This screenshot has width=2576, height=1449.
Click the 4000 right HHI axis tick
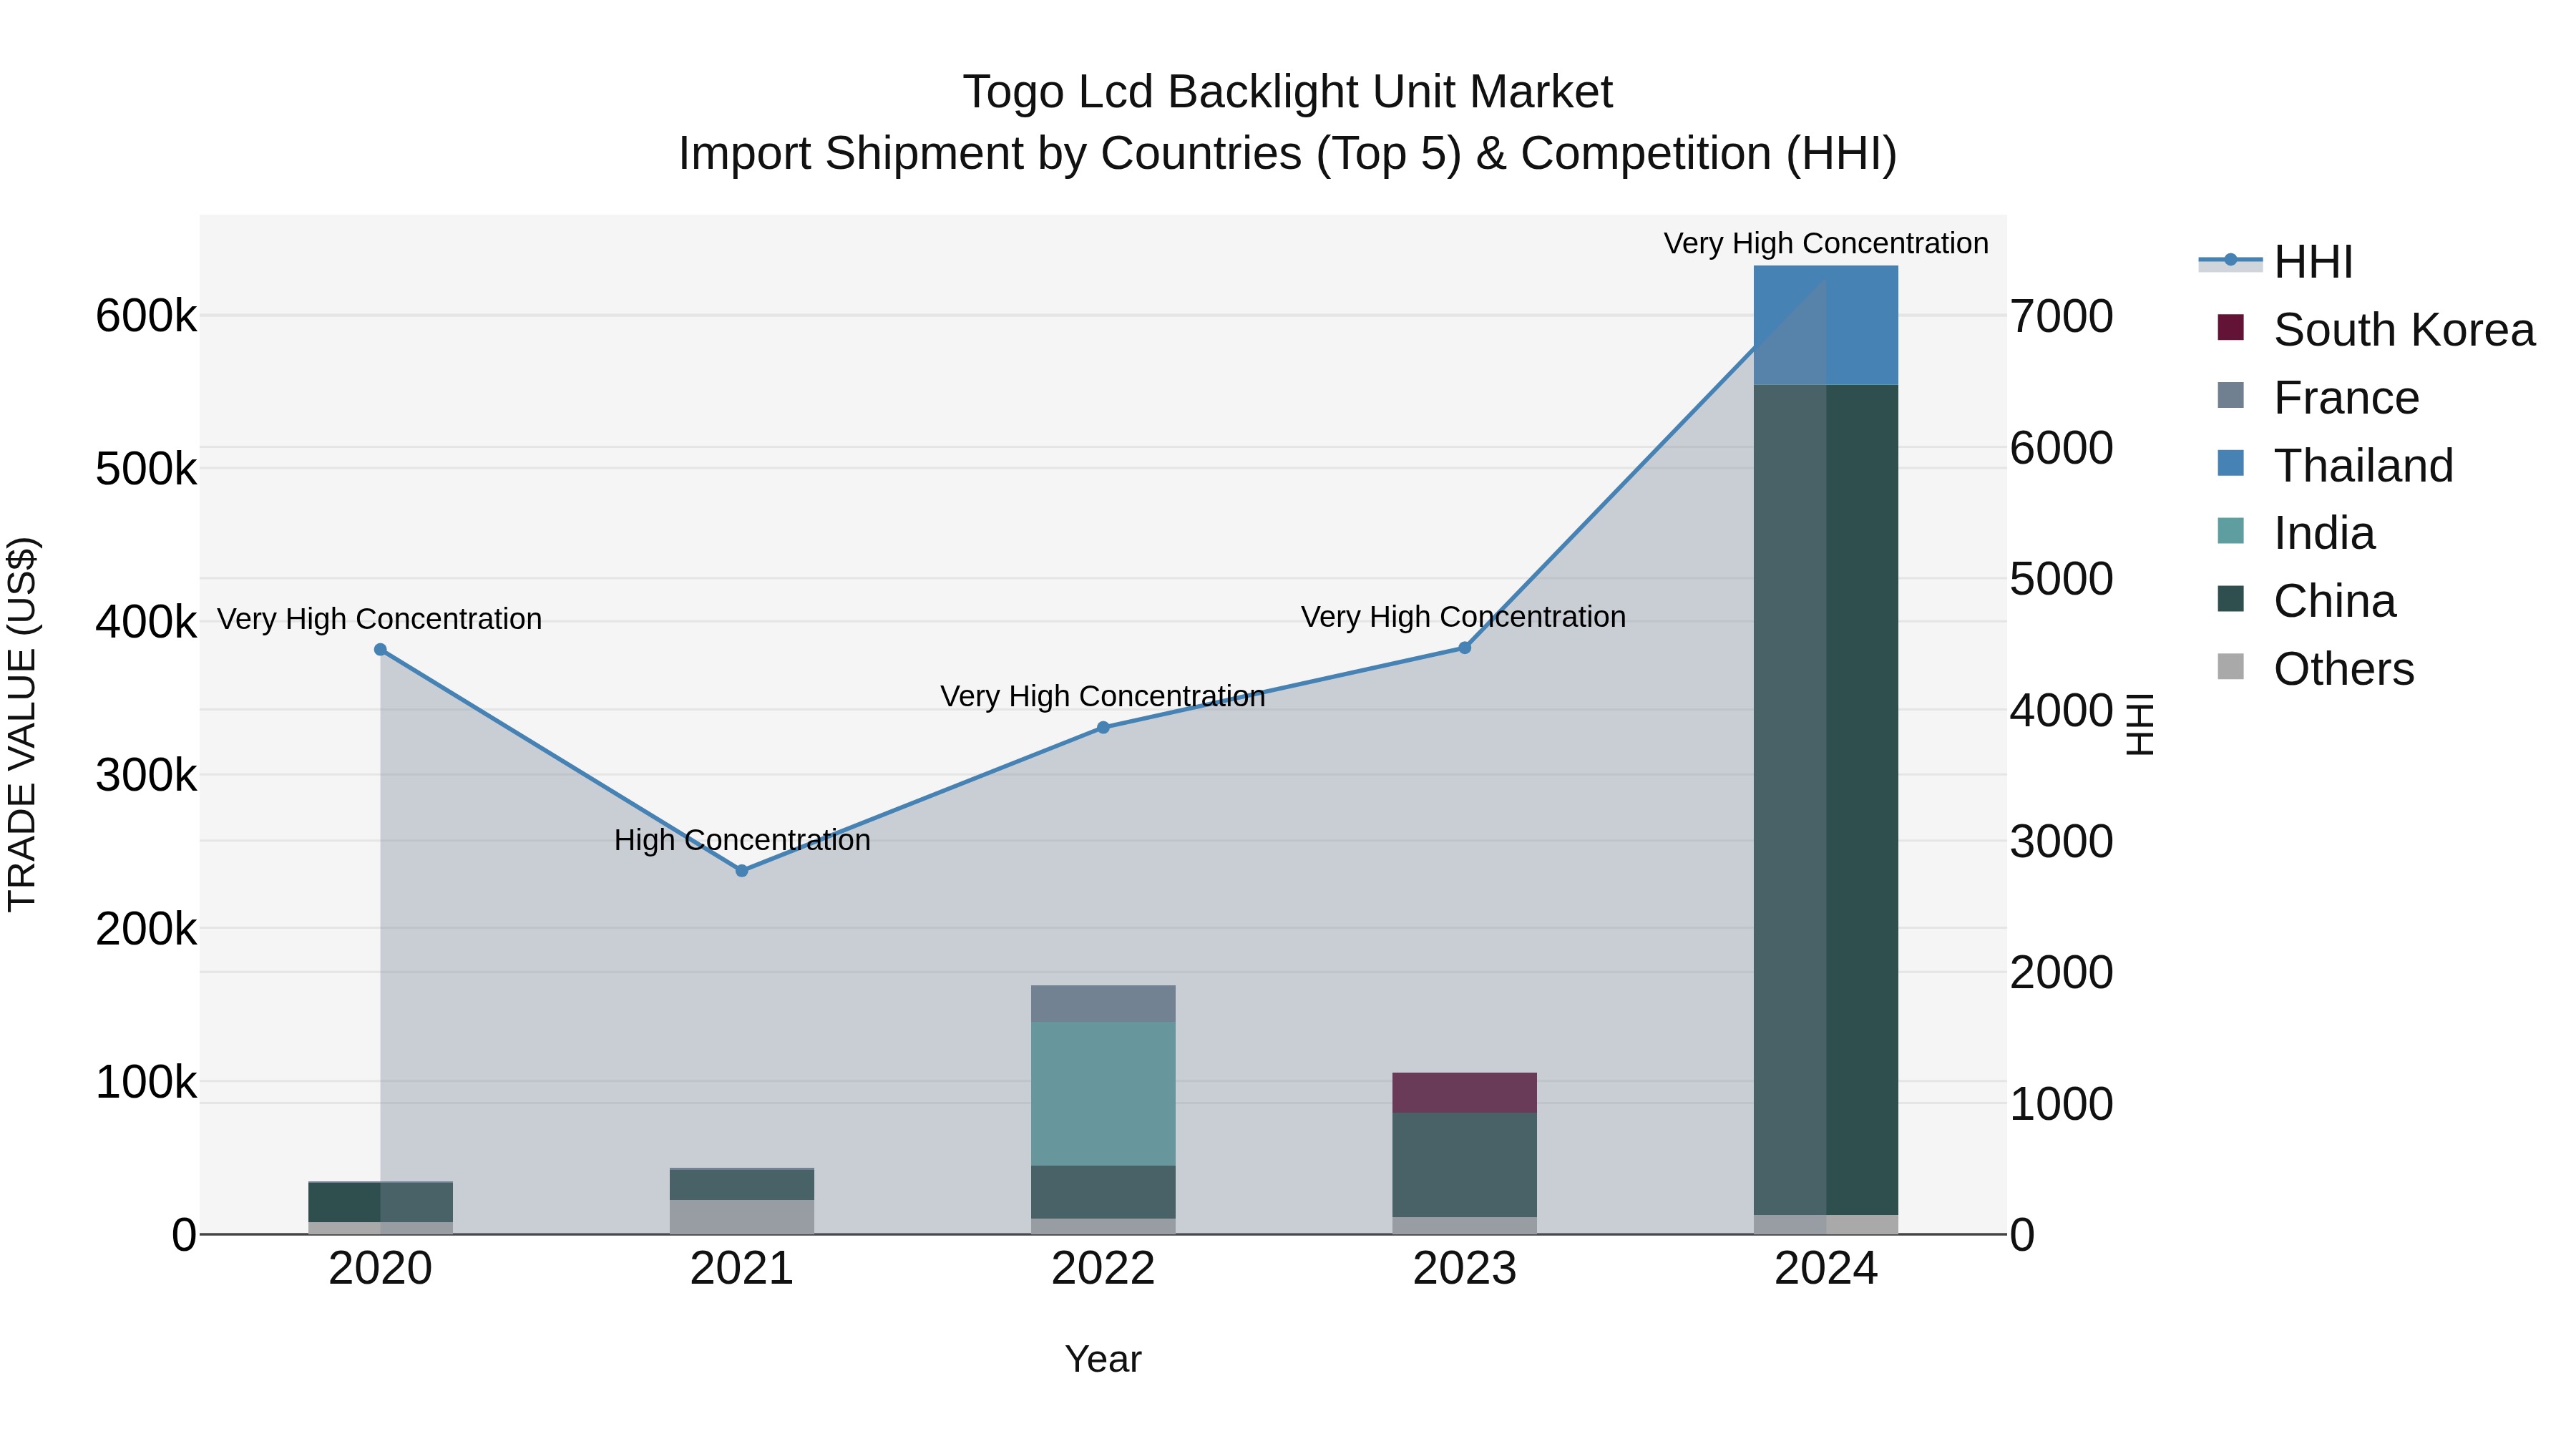pyautogui.click(x=2062, y=711)
